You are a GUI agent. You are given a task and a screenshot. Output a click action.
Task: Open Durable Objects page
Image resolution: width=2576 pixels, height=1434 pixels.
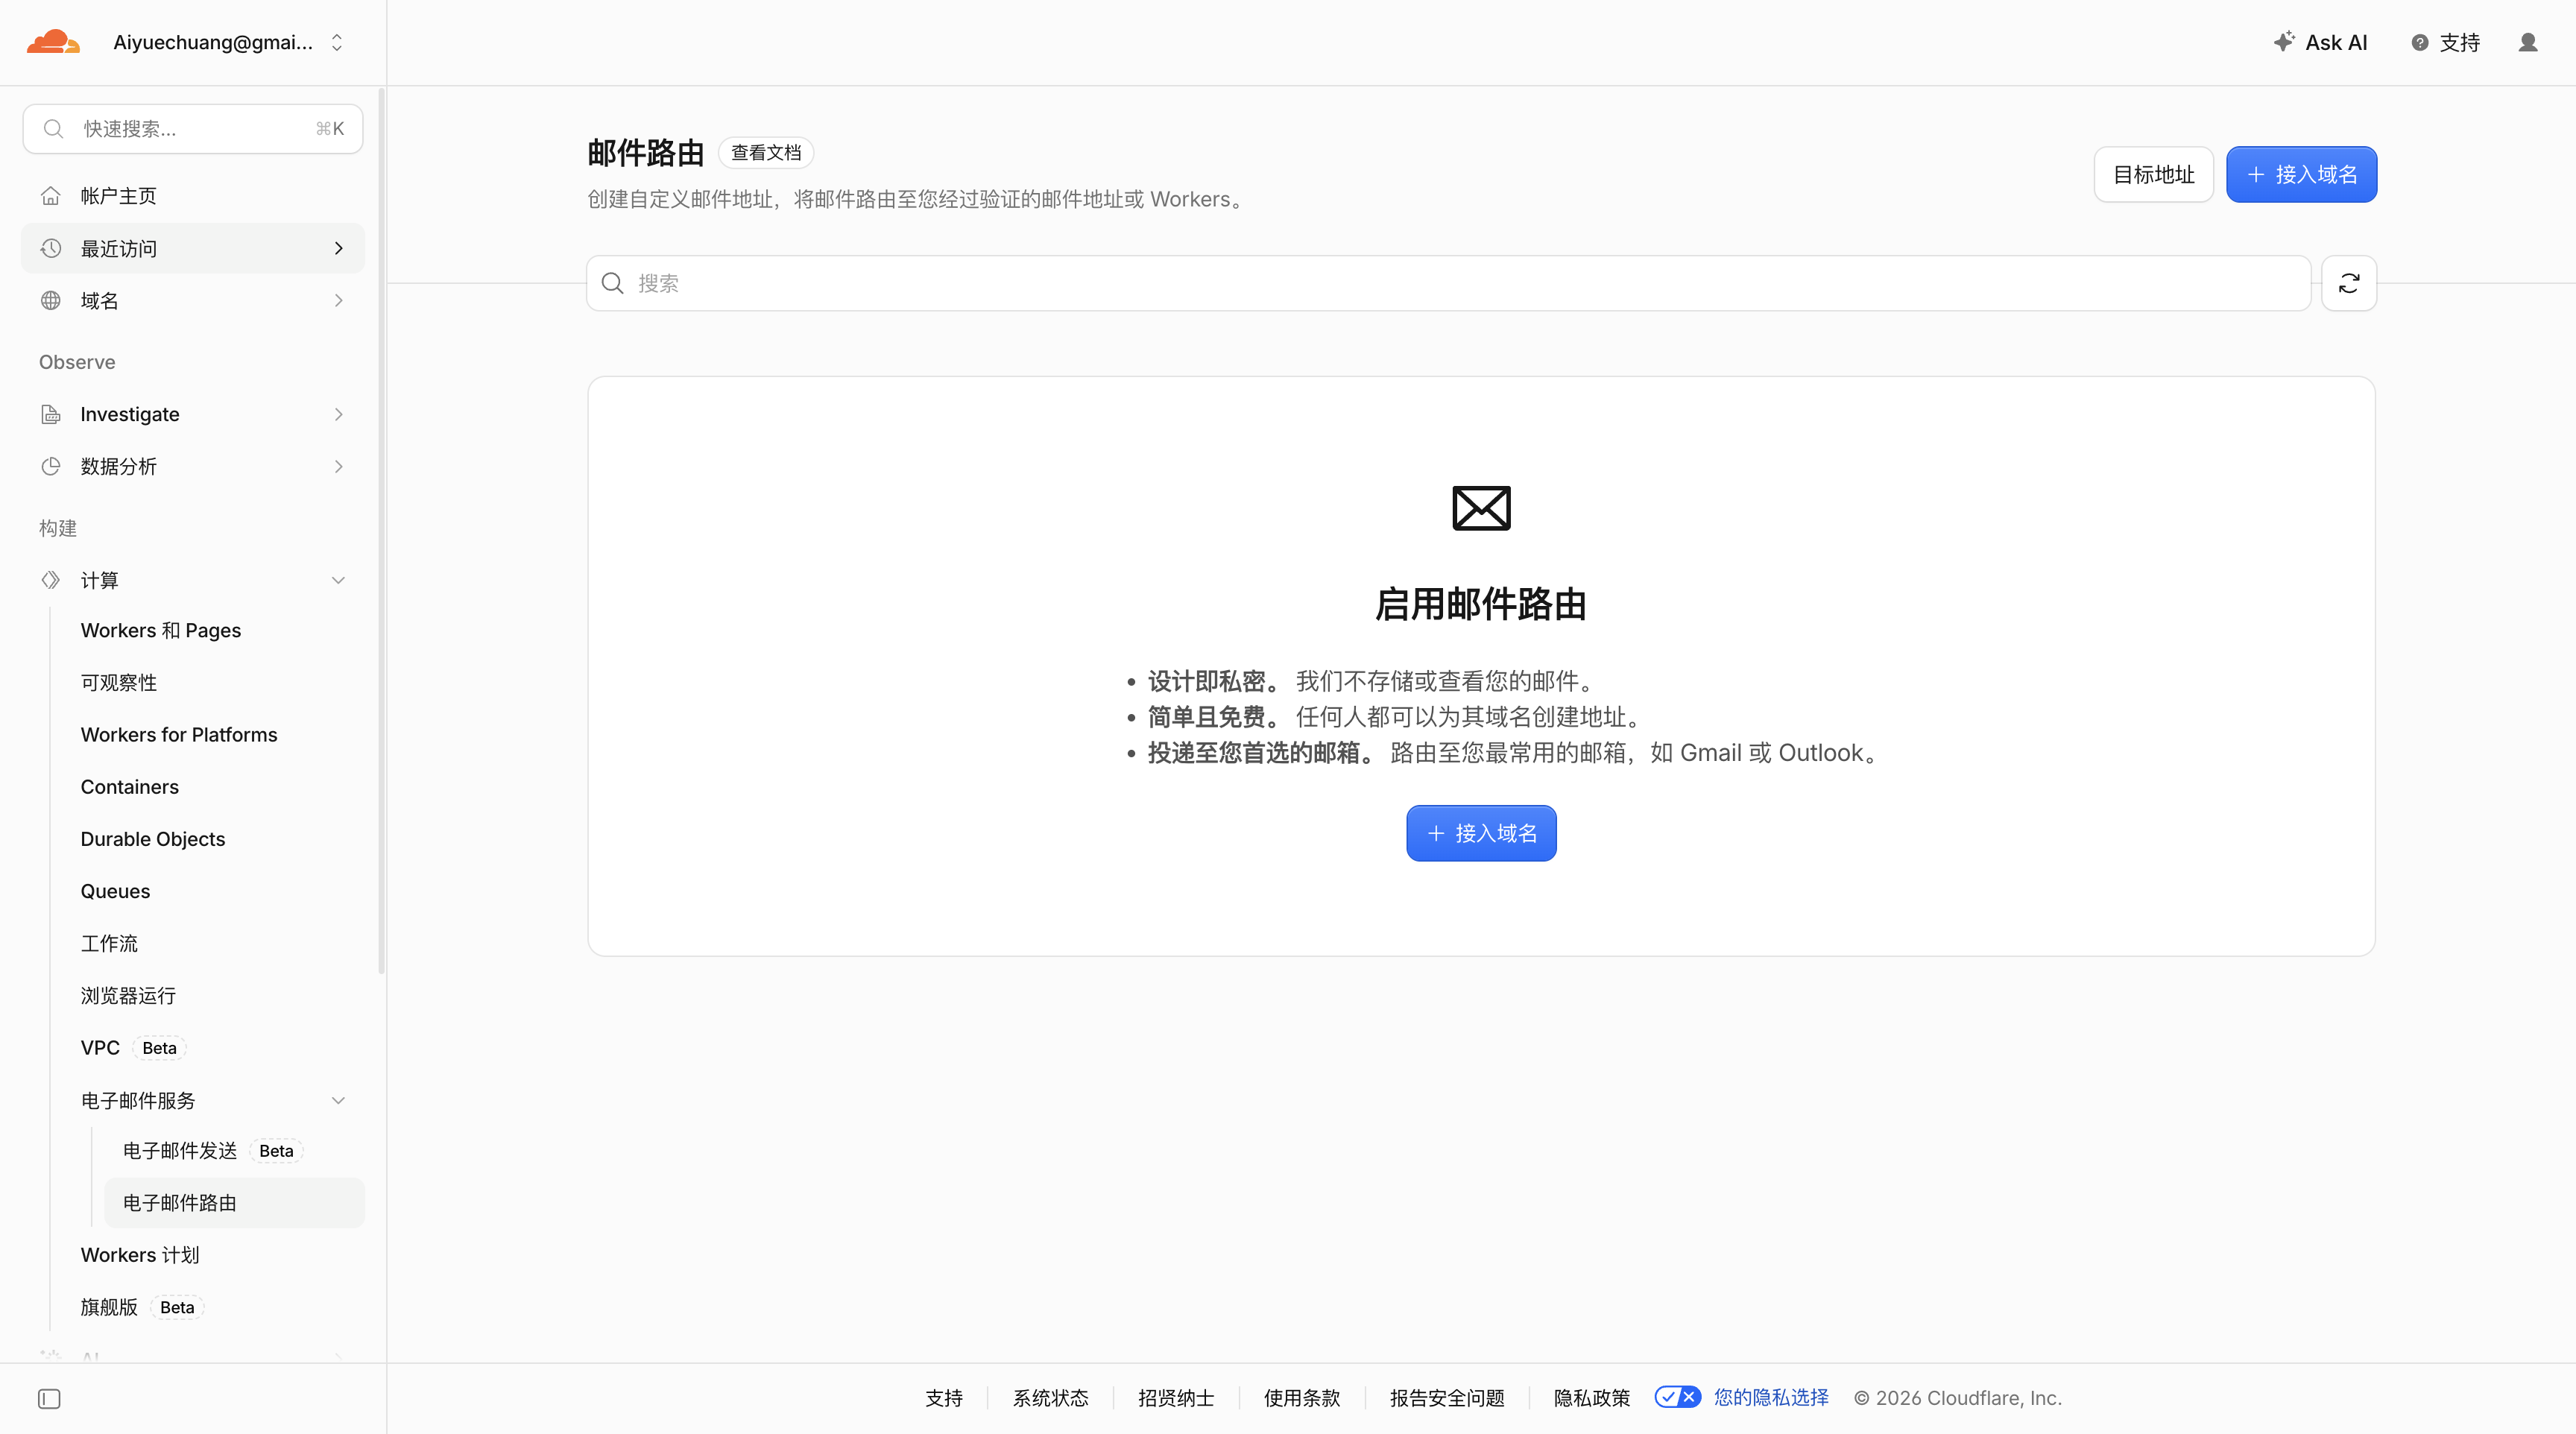(x=153, y=839)
